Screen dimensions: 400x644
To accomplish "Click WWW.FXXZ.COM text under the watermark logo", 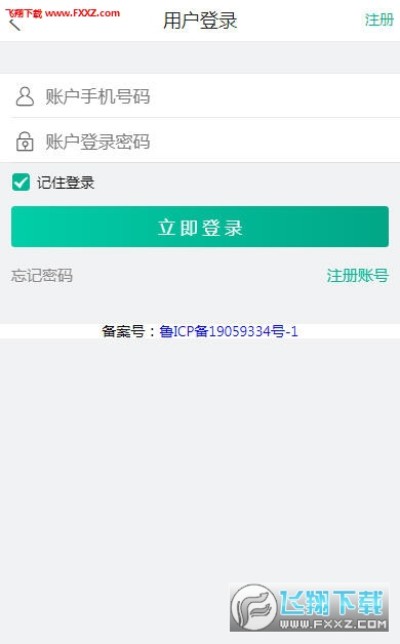I will [x=333, y=625].
